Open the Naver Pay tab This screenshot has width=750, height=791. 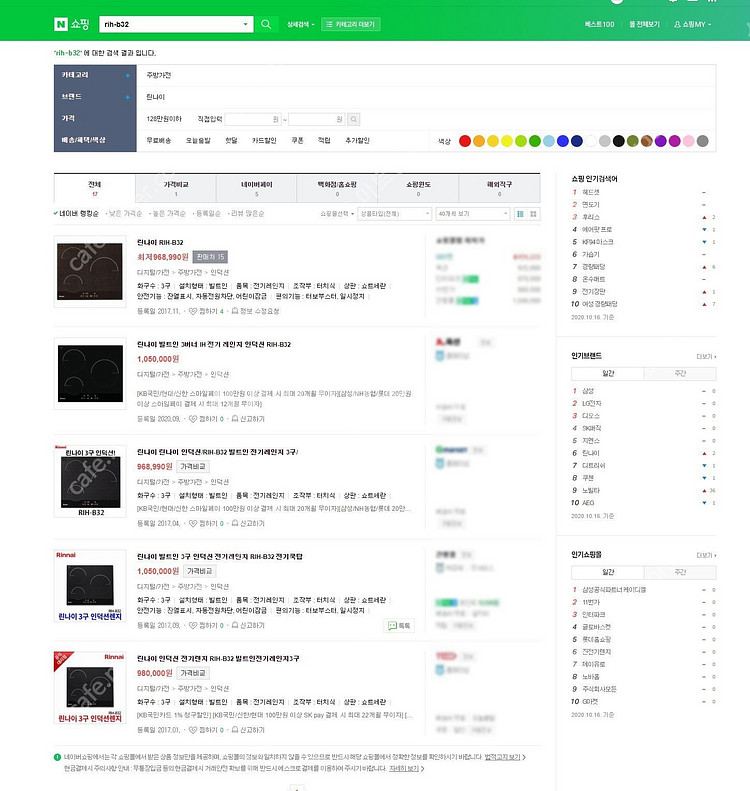pos(256,188)
